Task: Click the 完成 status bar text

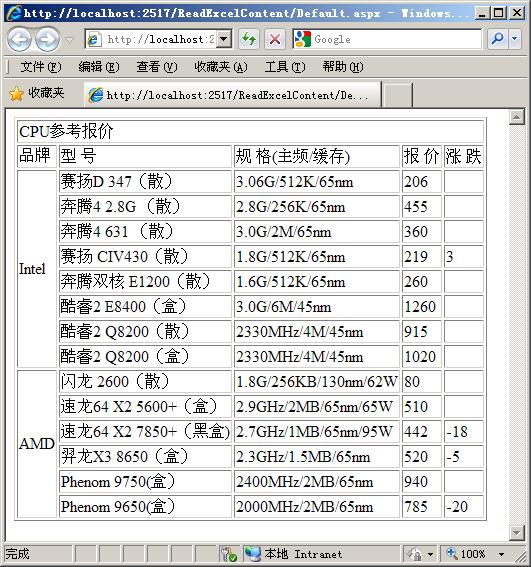Action: (x=17, y=554)
